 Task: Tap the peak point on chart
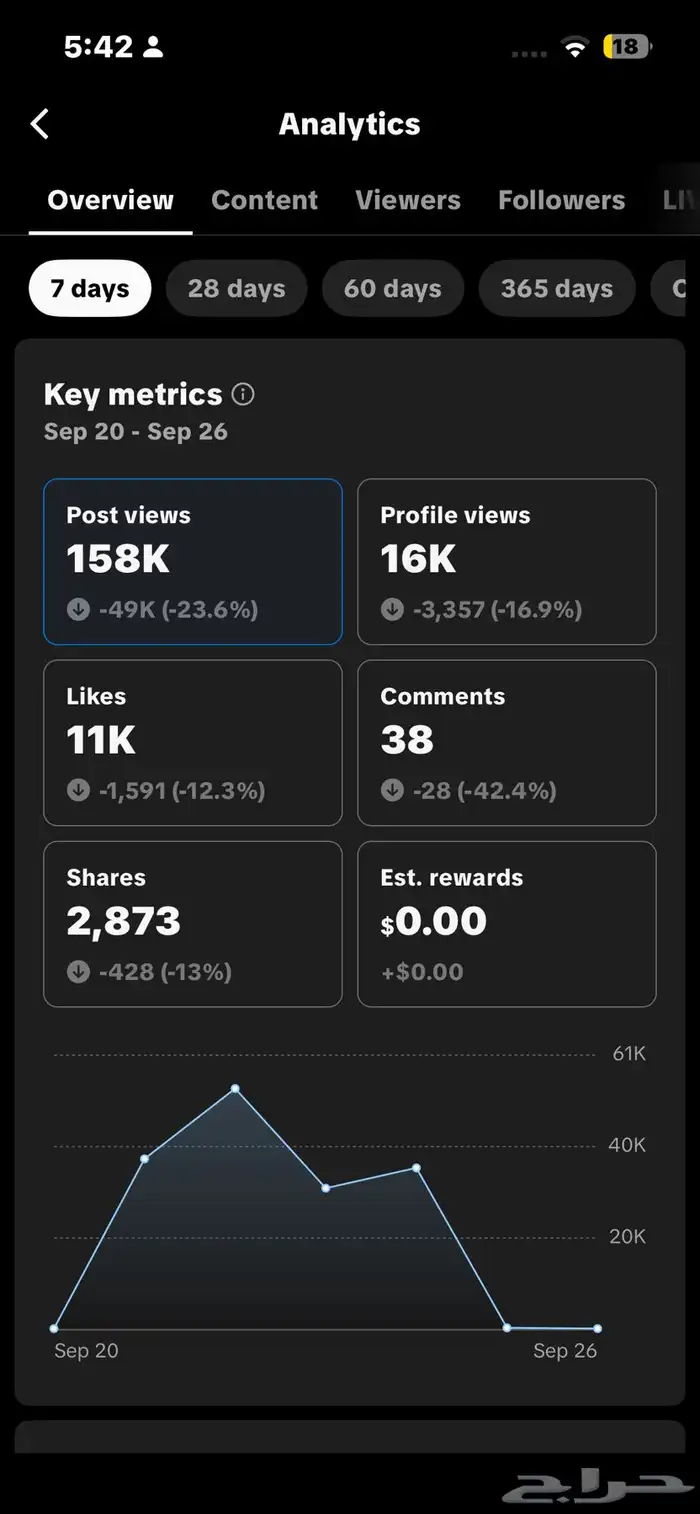[235, 1088]
